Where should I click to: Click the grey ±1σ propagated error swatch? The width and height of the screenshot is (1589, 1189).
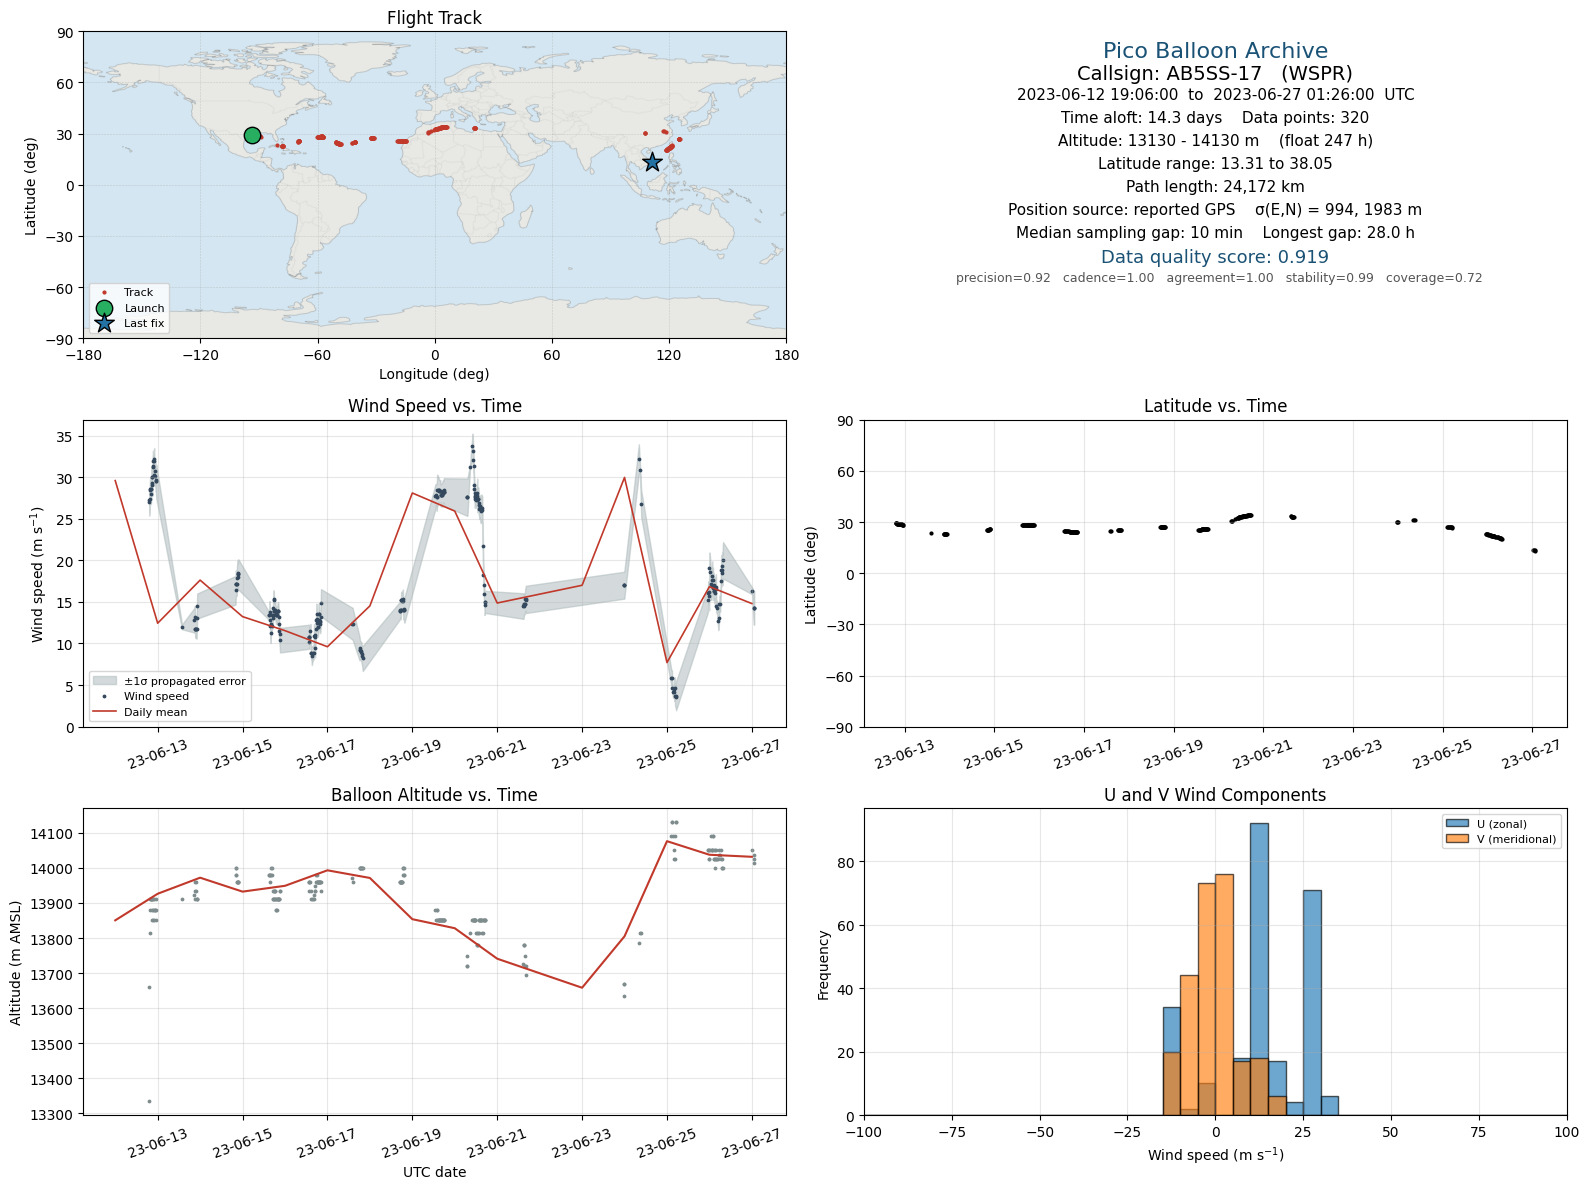click(x=104, y=681)
